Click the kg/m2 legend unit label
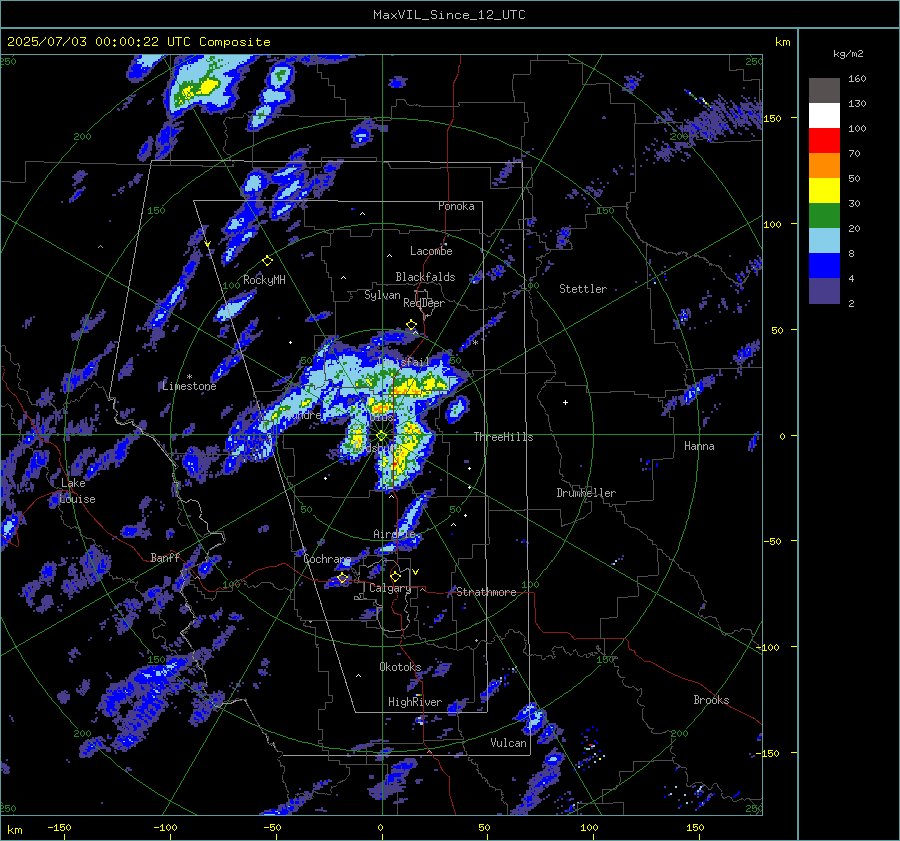 pyautogui.click(x=848, y=54)
